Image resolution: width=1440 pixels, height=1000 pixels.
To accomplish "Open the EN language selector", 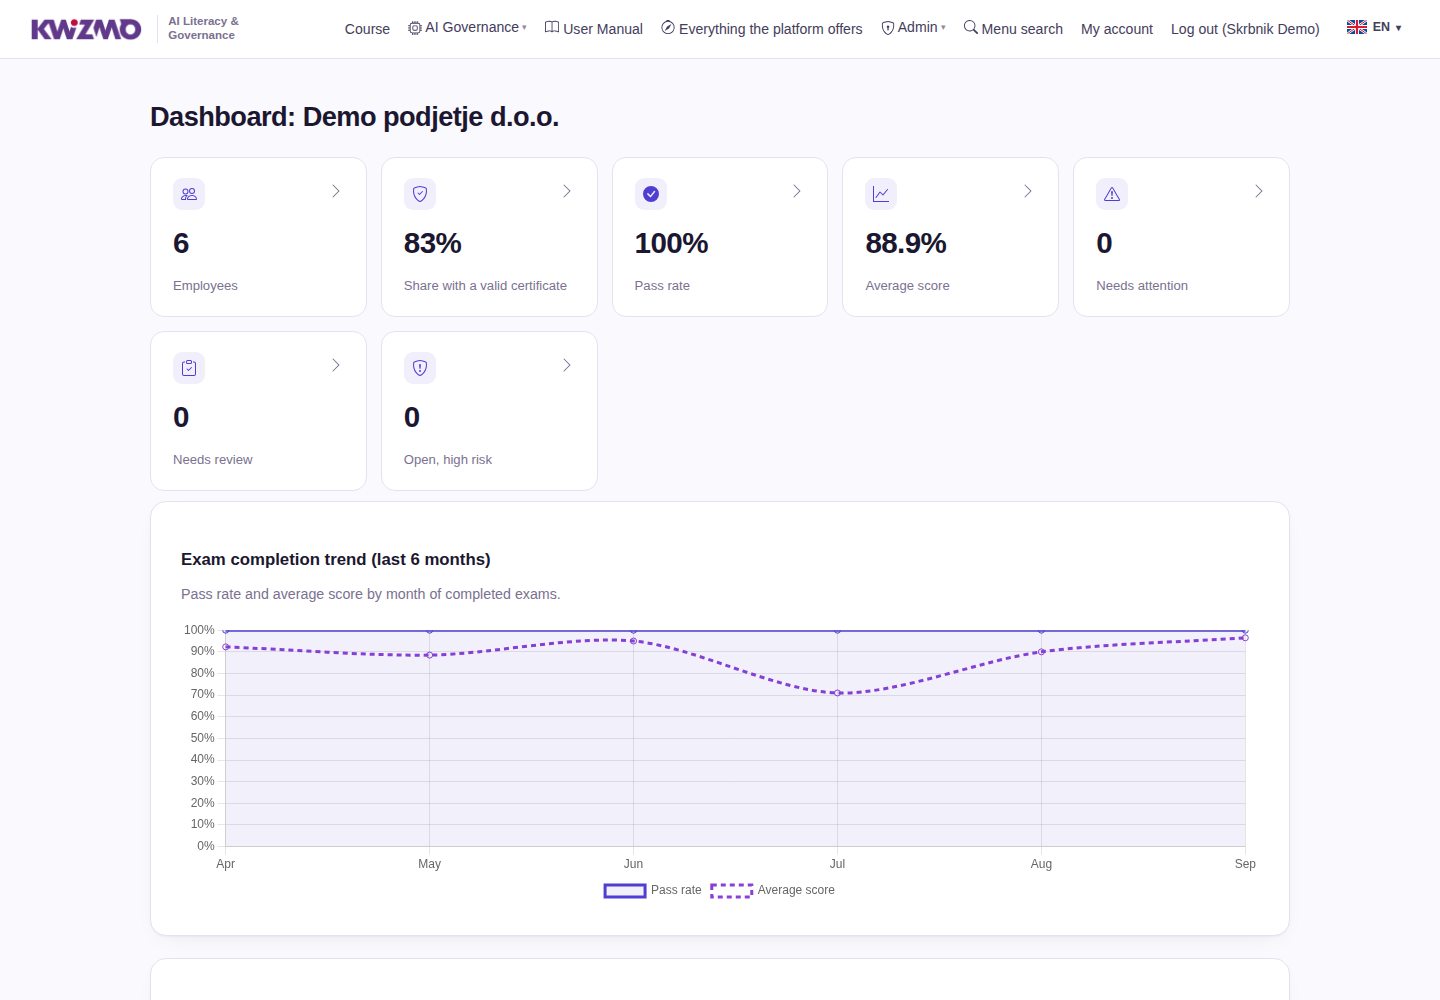I will coord(1374,28).
